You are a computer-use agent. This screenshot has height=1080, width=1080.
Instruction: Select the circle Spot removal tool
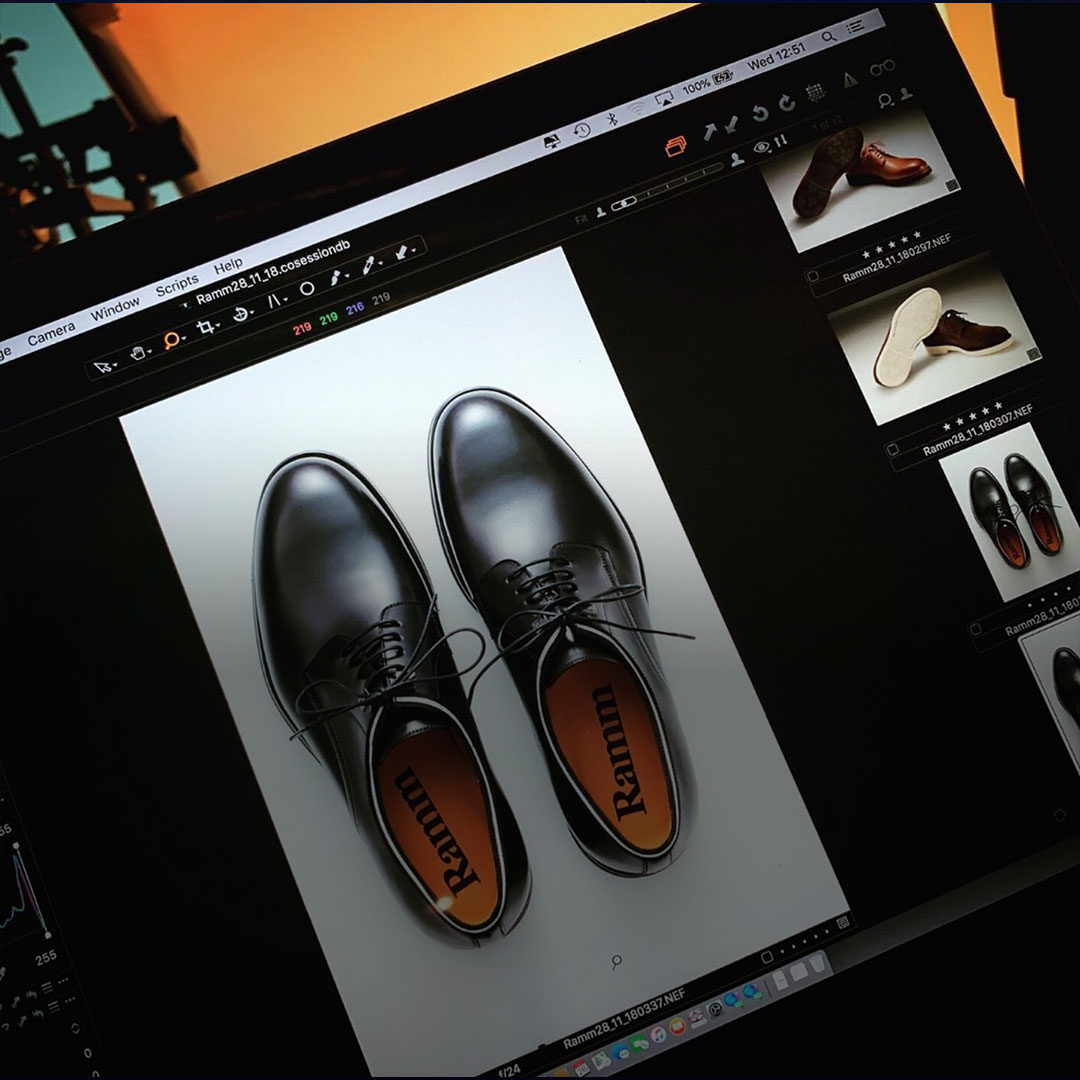coord(307,289)
